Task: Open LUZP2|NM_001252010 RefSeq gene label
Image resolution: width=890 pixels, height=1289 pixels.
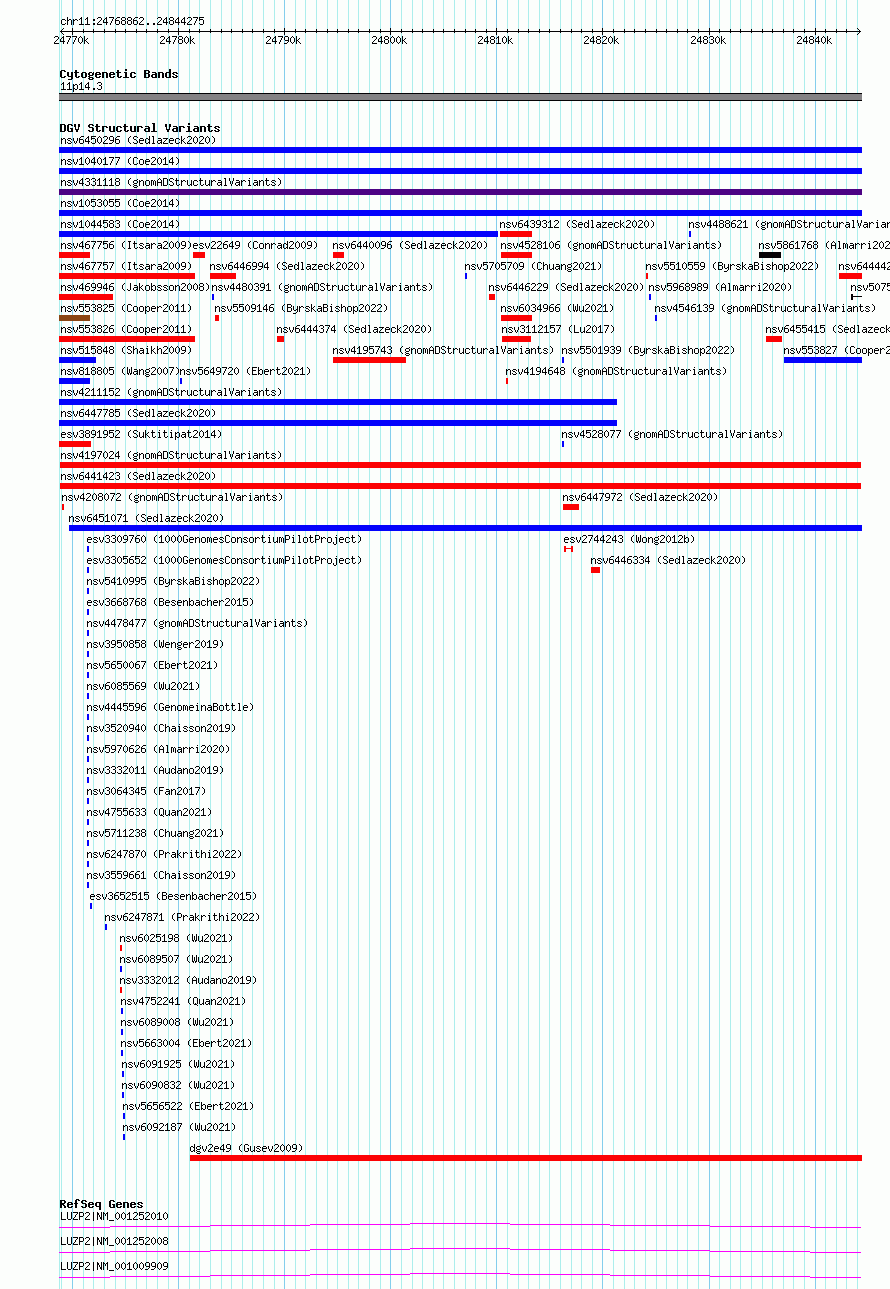Action: coord(114,1216)
